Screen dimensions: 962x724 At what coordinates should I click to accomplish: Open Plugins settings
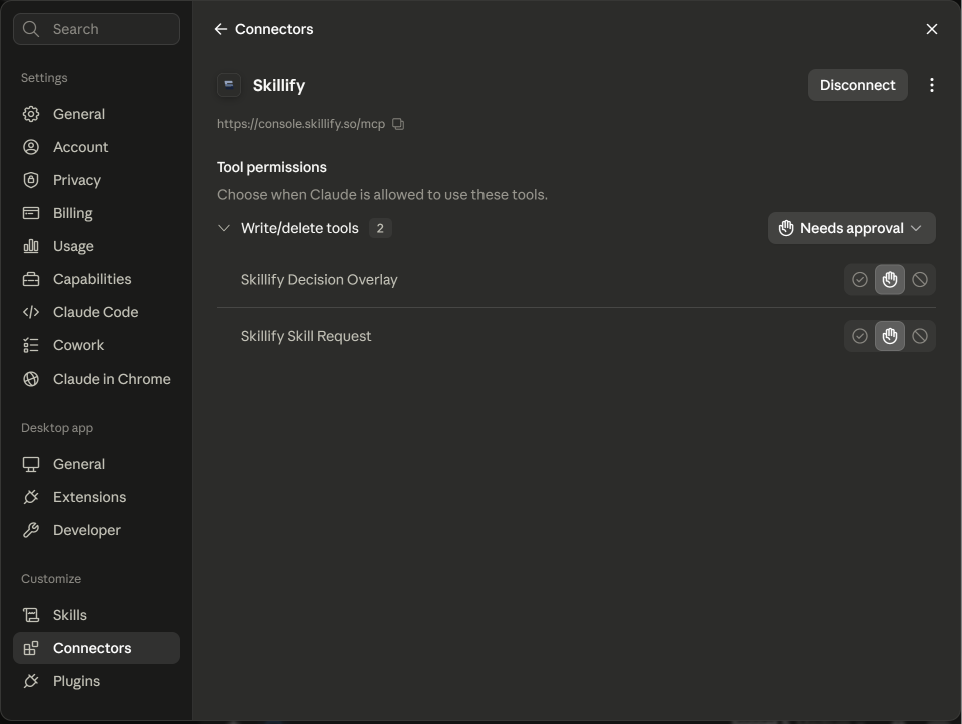point(96,681)
